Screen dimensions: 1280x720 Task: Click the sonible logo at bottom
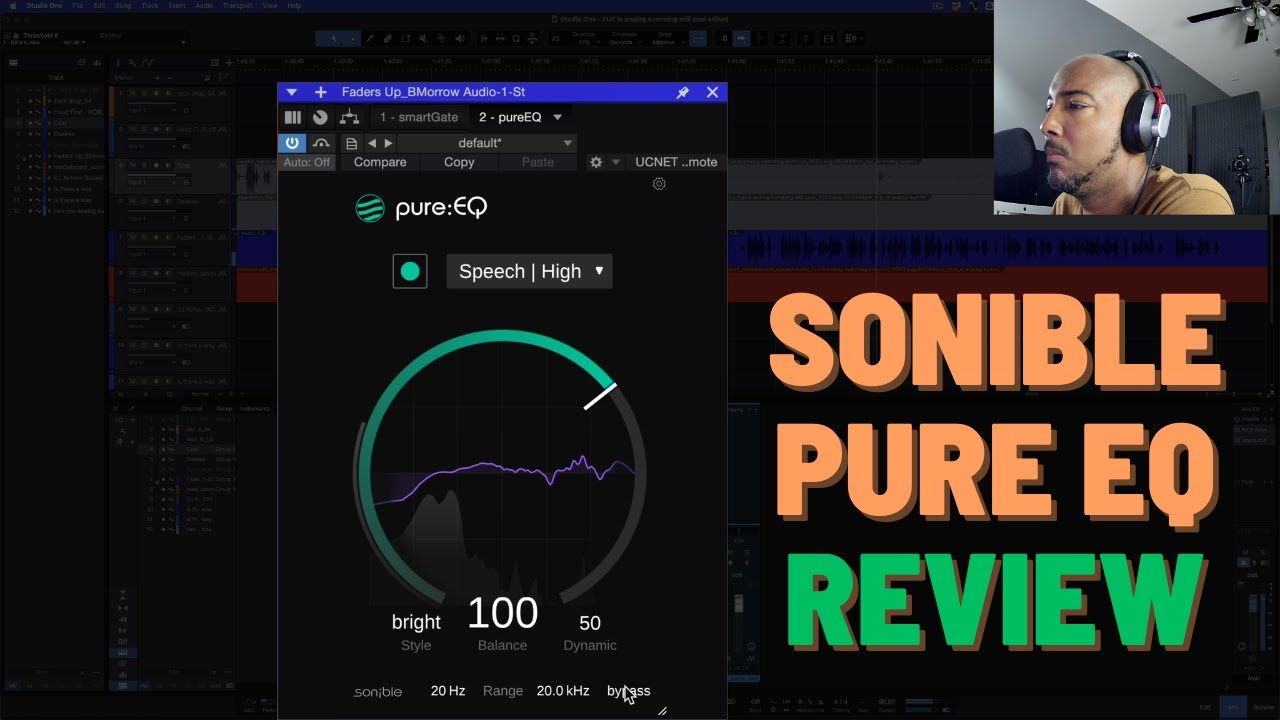378,691
